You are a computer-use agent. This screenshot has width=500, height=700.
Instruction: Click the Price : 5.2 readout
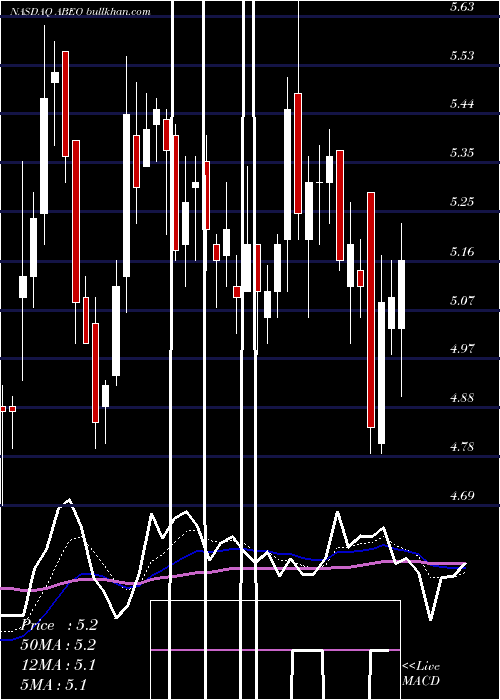59,625
